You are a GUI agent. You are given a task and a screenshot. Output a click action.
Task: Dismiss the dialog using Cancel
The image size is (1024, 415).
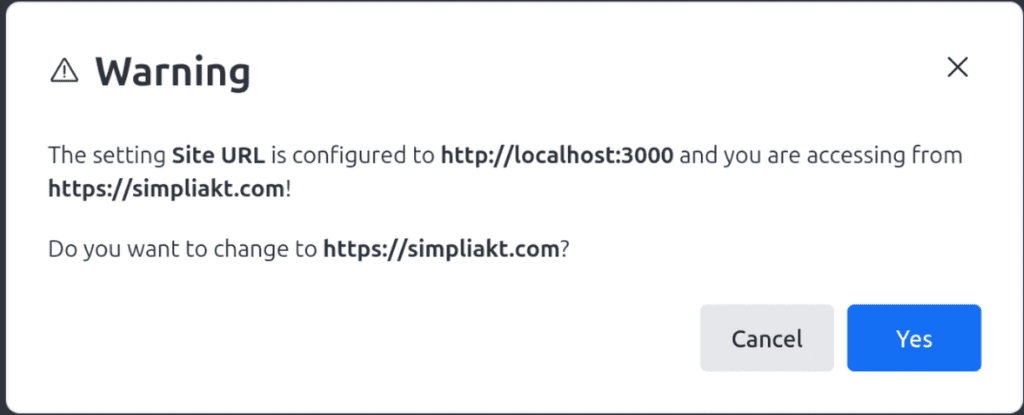tap(767, 338)
